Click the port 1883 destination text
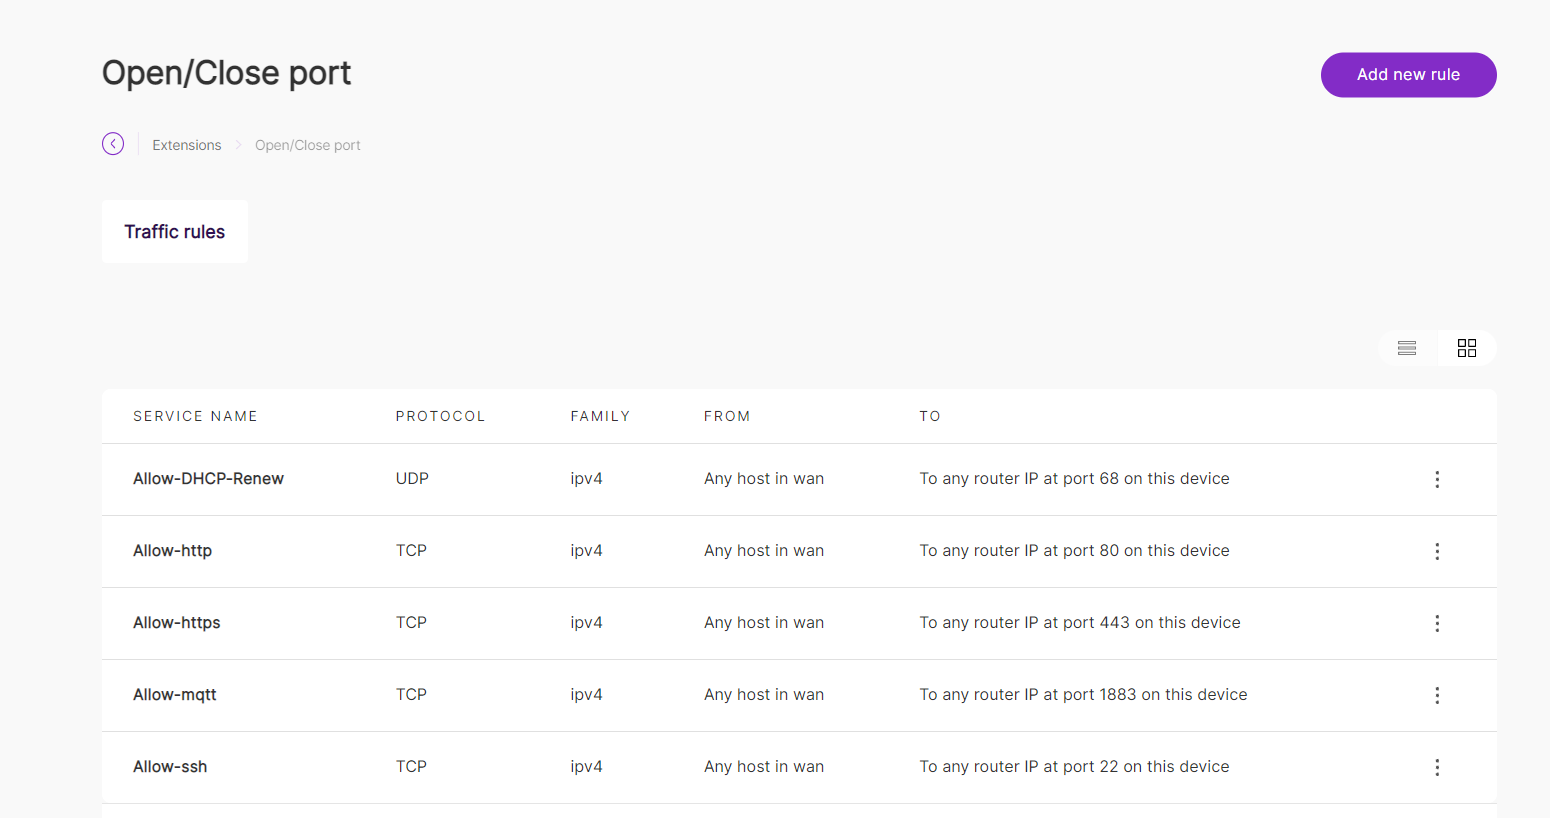The height and width of the screenshot is (818, 1550). (1083, 695)
